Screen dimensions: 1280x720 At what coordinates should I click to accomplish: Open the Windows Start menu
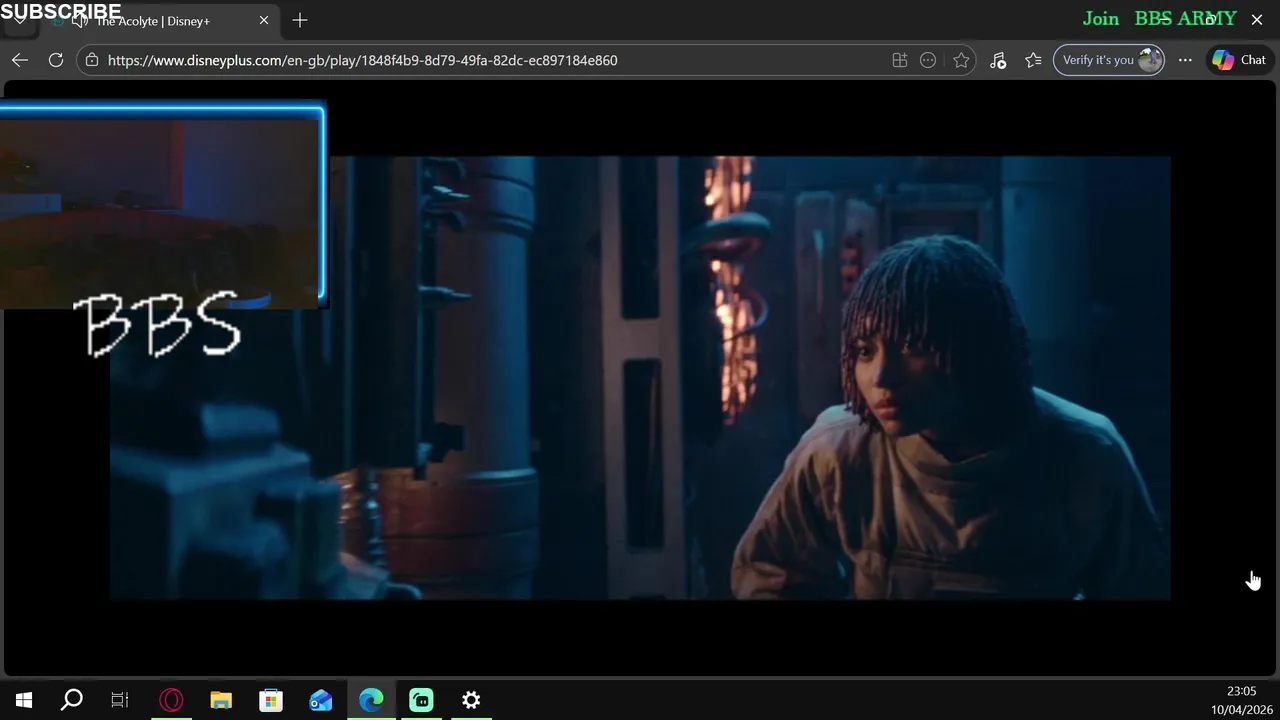tap(24, 700)
